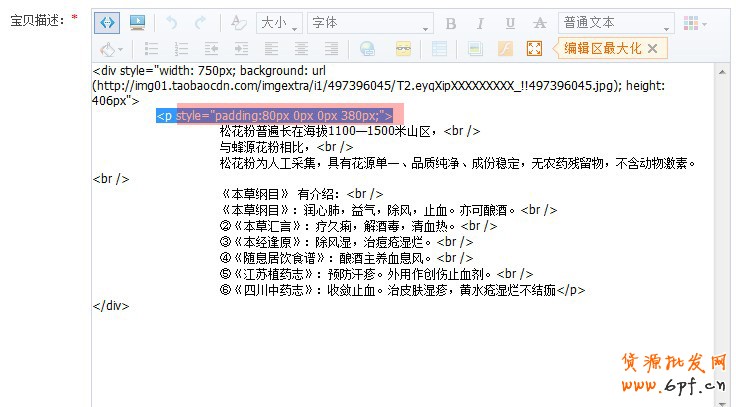The height and width of the screenshot is (407, 736).
Task: Open the 字体 font family dropdown
Action: pos(369,23)
